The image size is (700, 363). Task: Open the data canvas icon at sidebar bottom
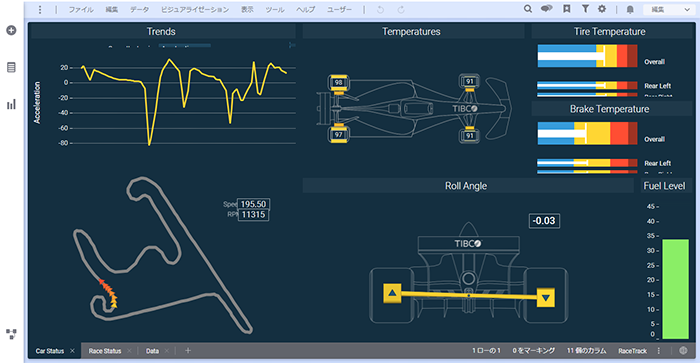[x=11, y=334]
